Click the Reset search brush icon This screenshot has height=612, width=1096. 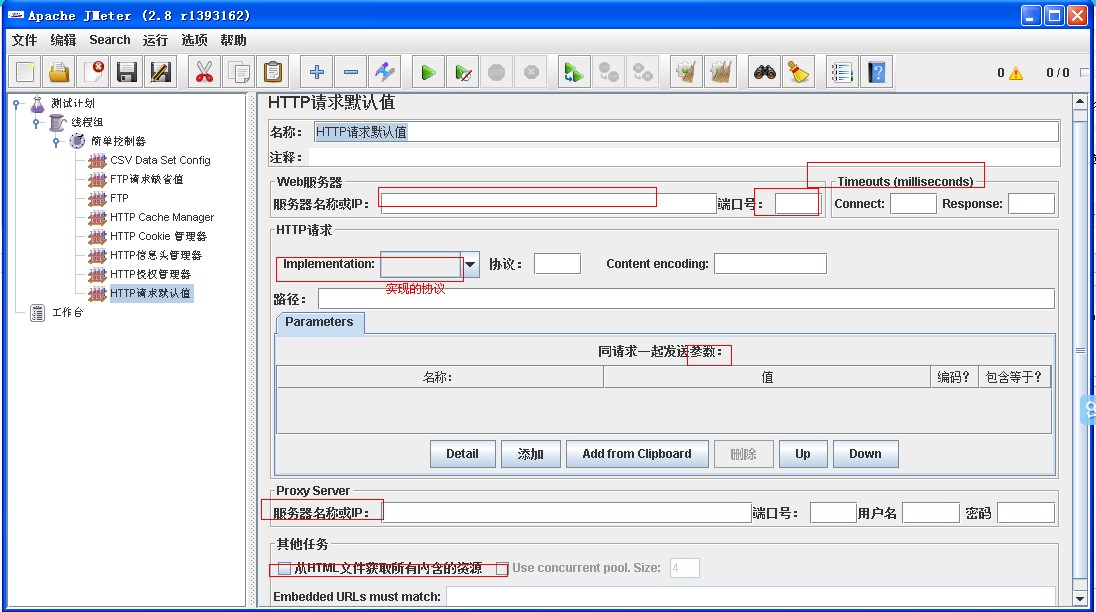[x=798, y=72]
